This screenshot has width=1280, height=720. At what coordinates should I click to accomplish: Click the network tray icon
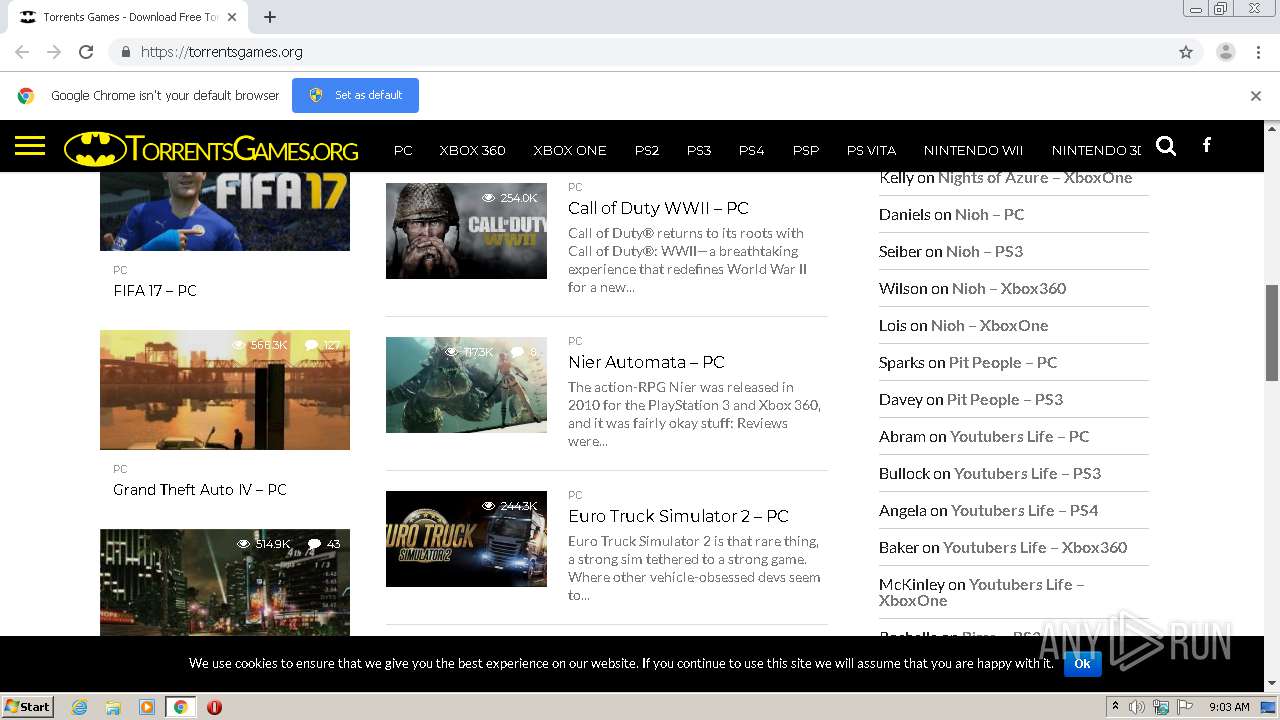click(x=1161, y=707)
